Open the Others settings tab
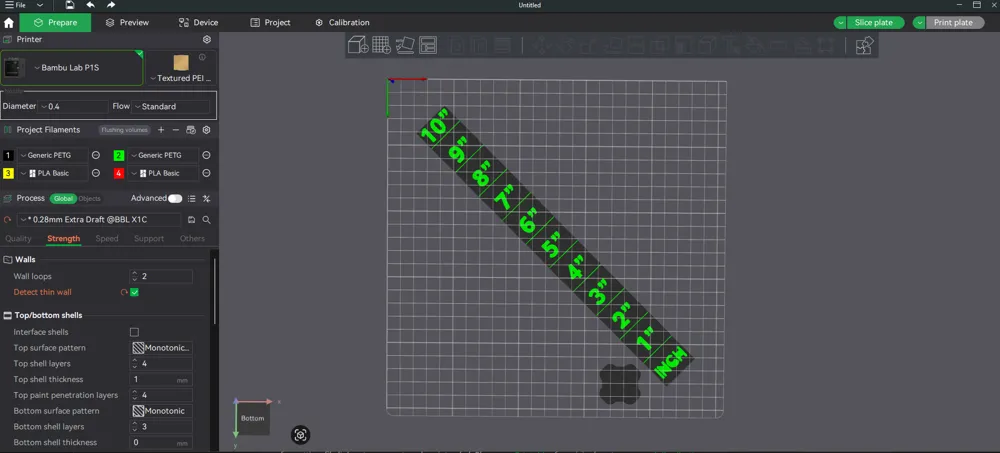 (x=192, y=239)
